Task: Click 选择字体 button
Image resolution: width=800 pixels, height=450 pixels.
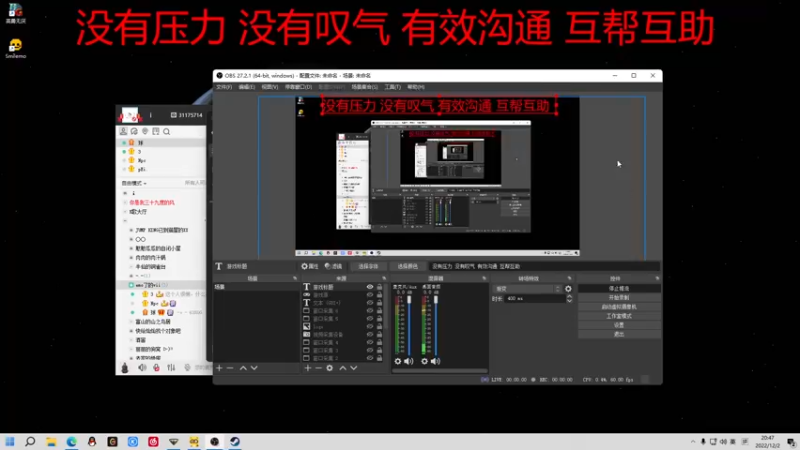Action: (368, 266)
